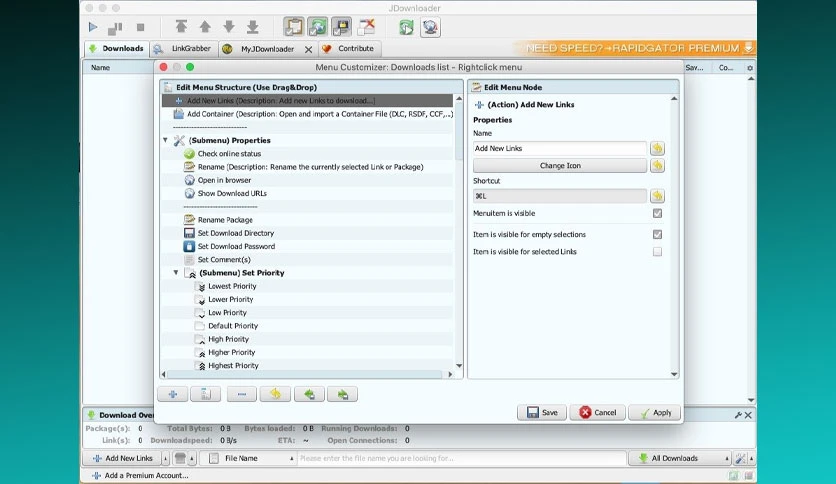Start downloads with the play icon
This screenshot has height=484, width=836.
click(x=93, y=27)
